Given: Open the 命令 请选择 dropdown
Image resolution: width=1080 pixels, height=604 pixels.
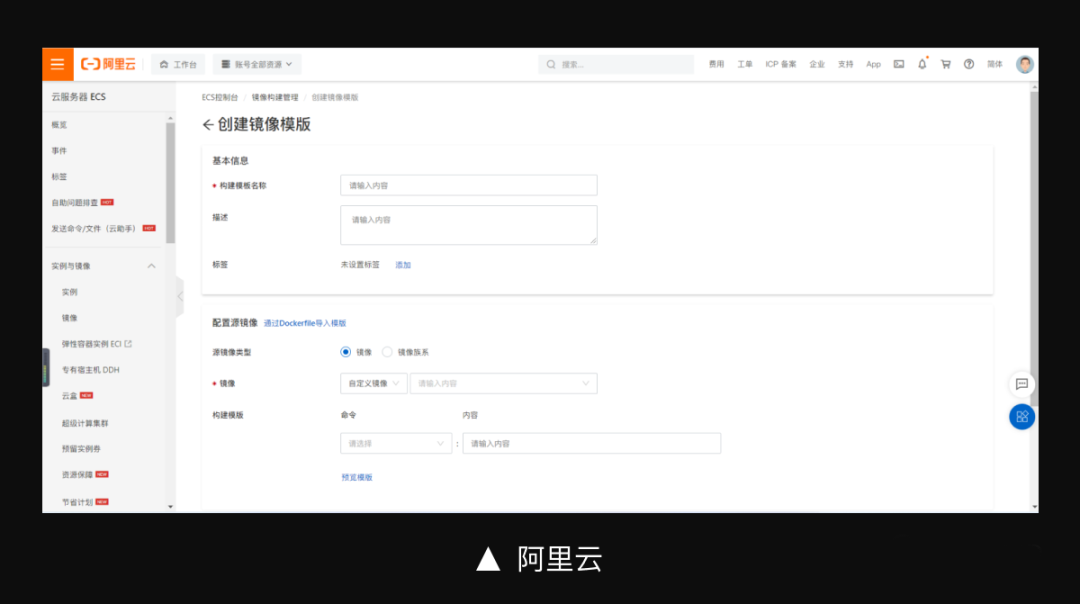Looking at the screenshot, I should [396, 444].
